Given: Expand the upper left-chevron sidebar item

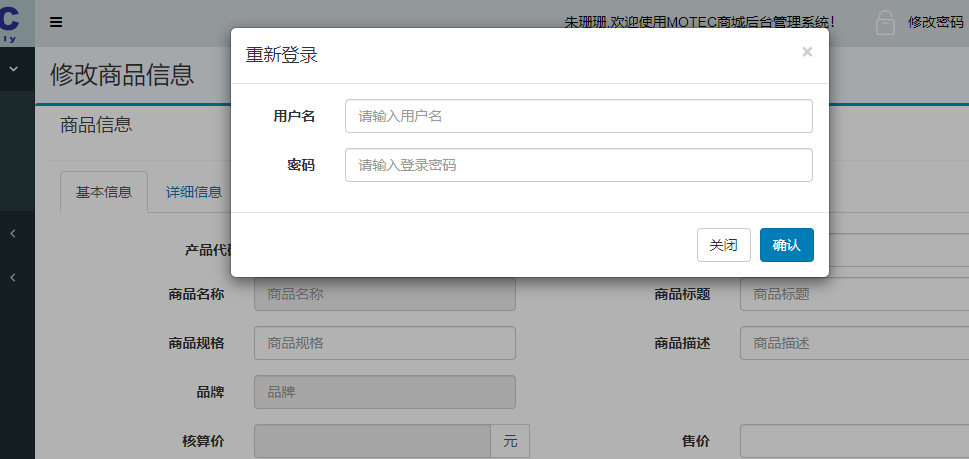Looking at the screenshot, I should coord(13,233).
